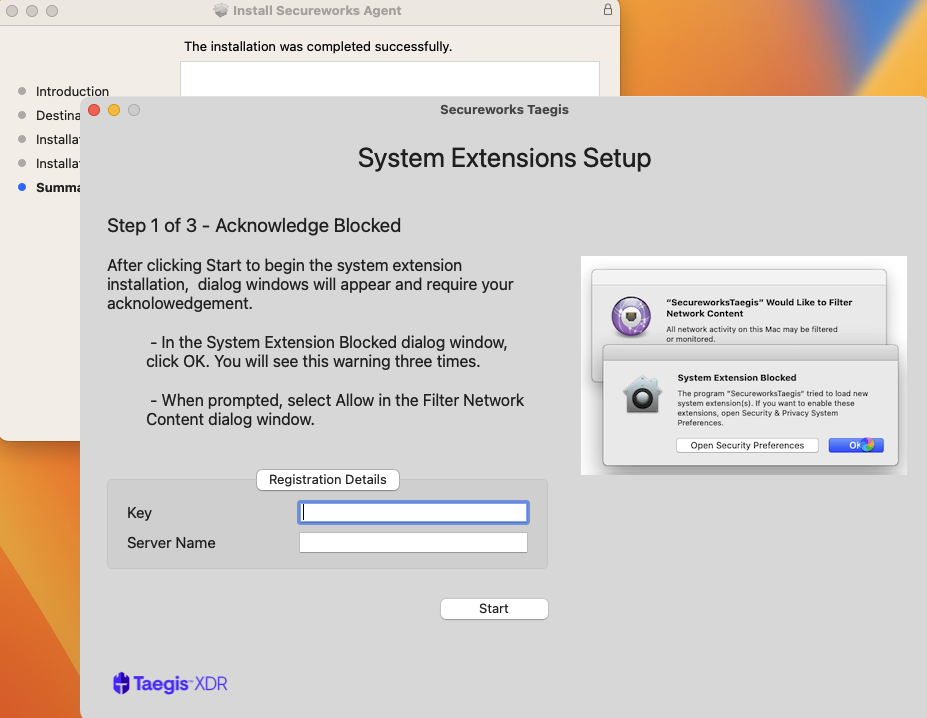Click the "Secureworks Taegis" window title

[504, 109]
